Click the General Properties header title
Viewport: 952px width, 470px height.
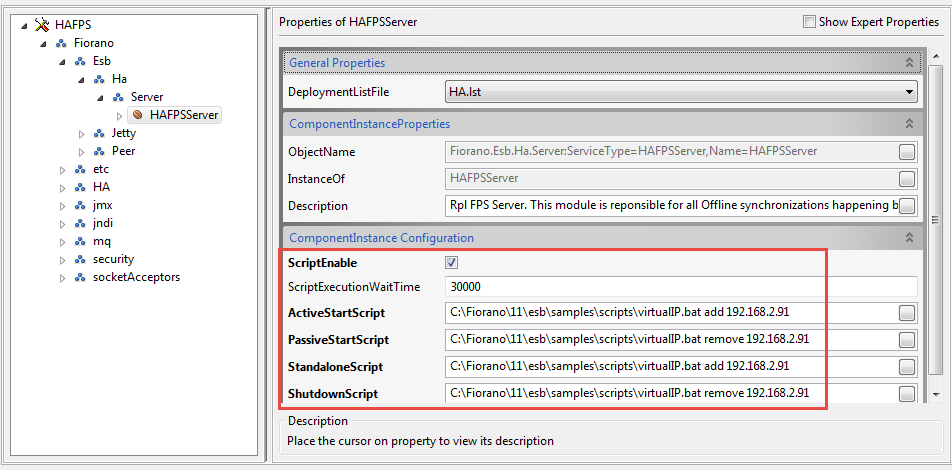pyautogui.click(x=337, y=63)
